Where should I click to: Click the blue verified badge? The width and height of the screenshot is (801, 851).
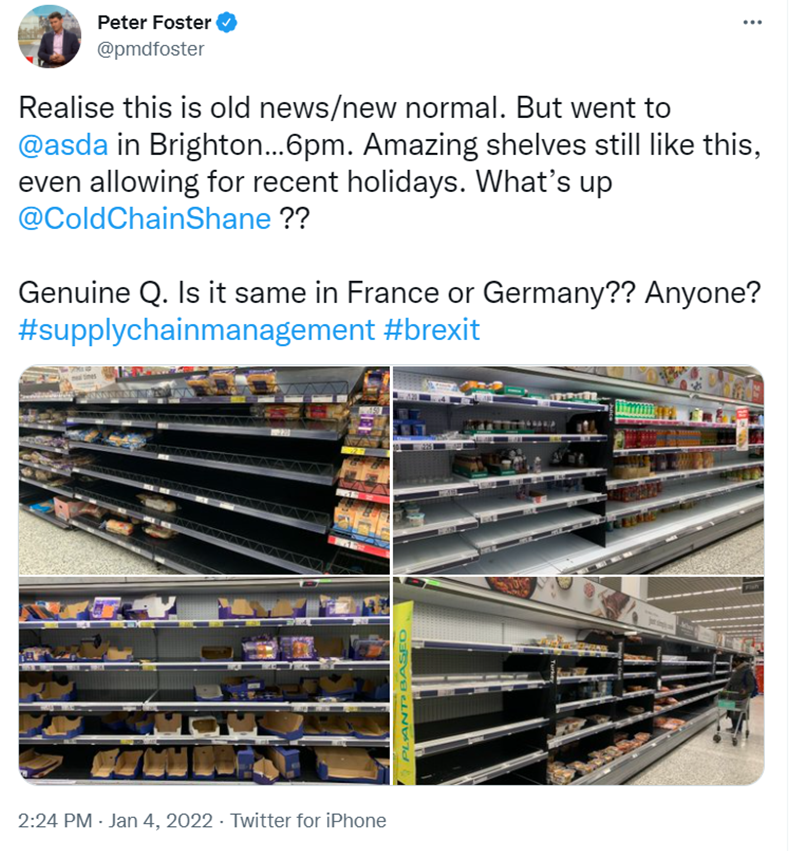227,22
